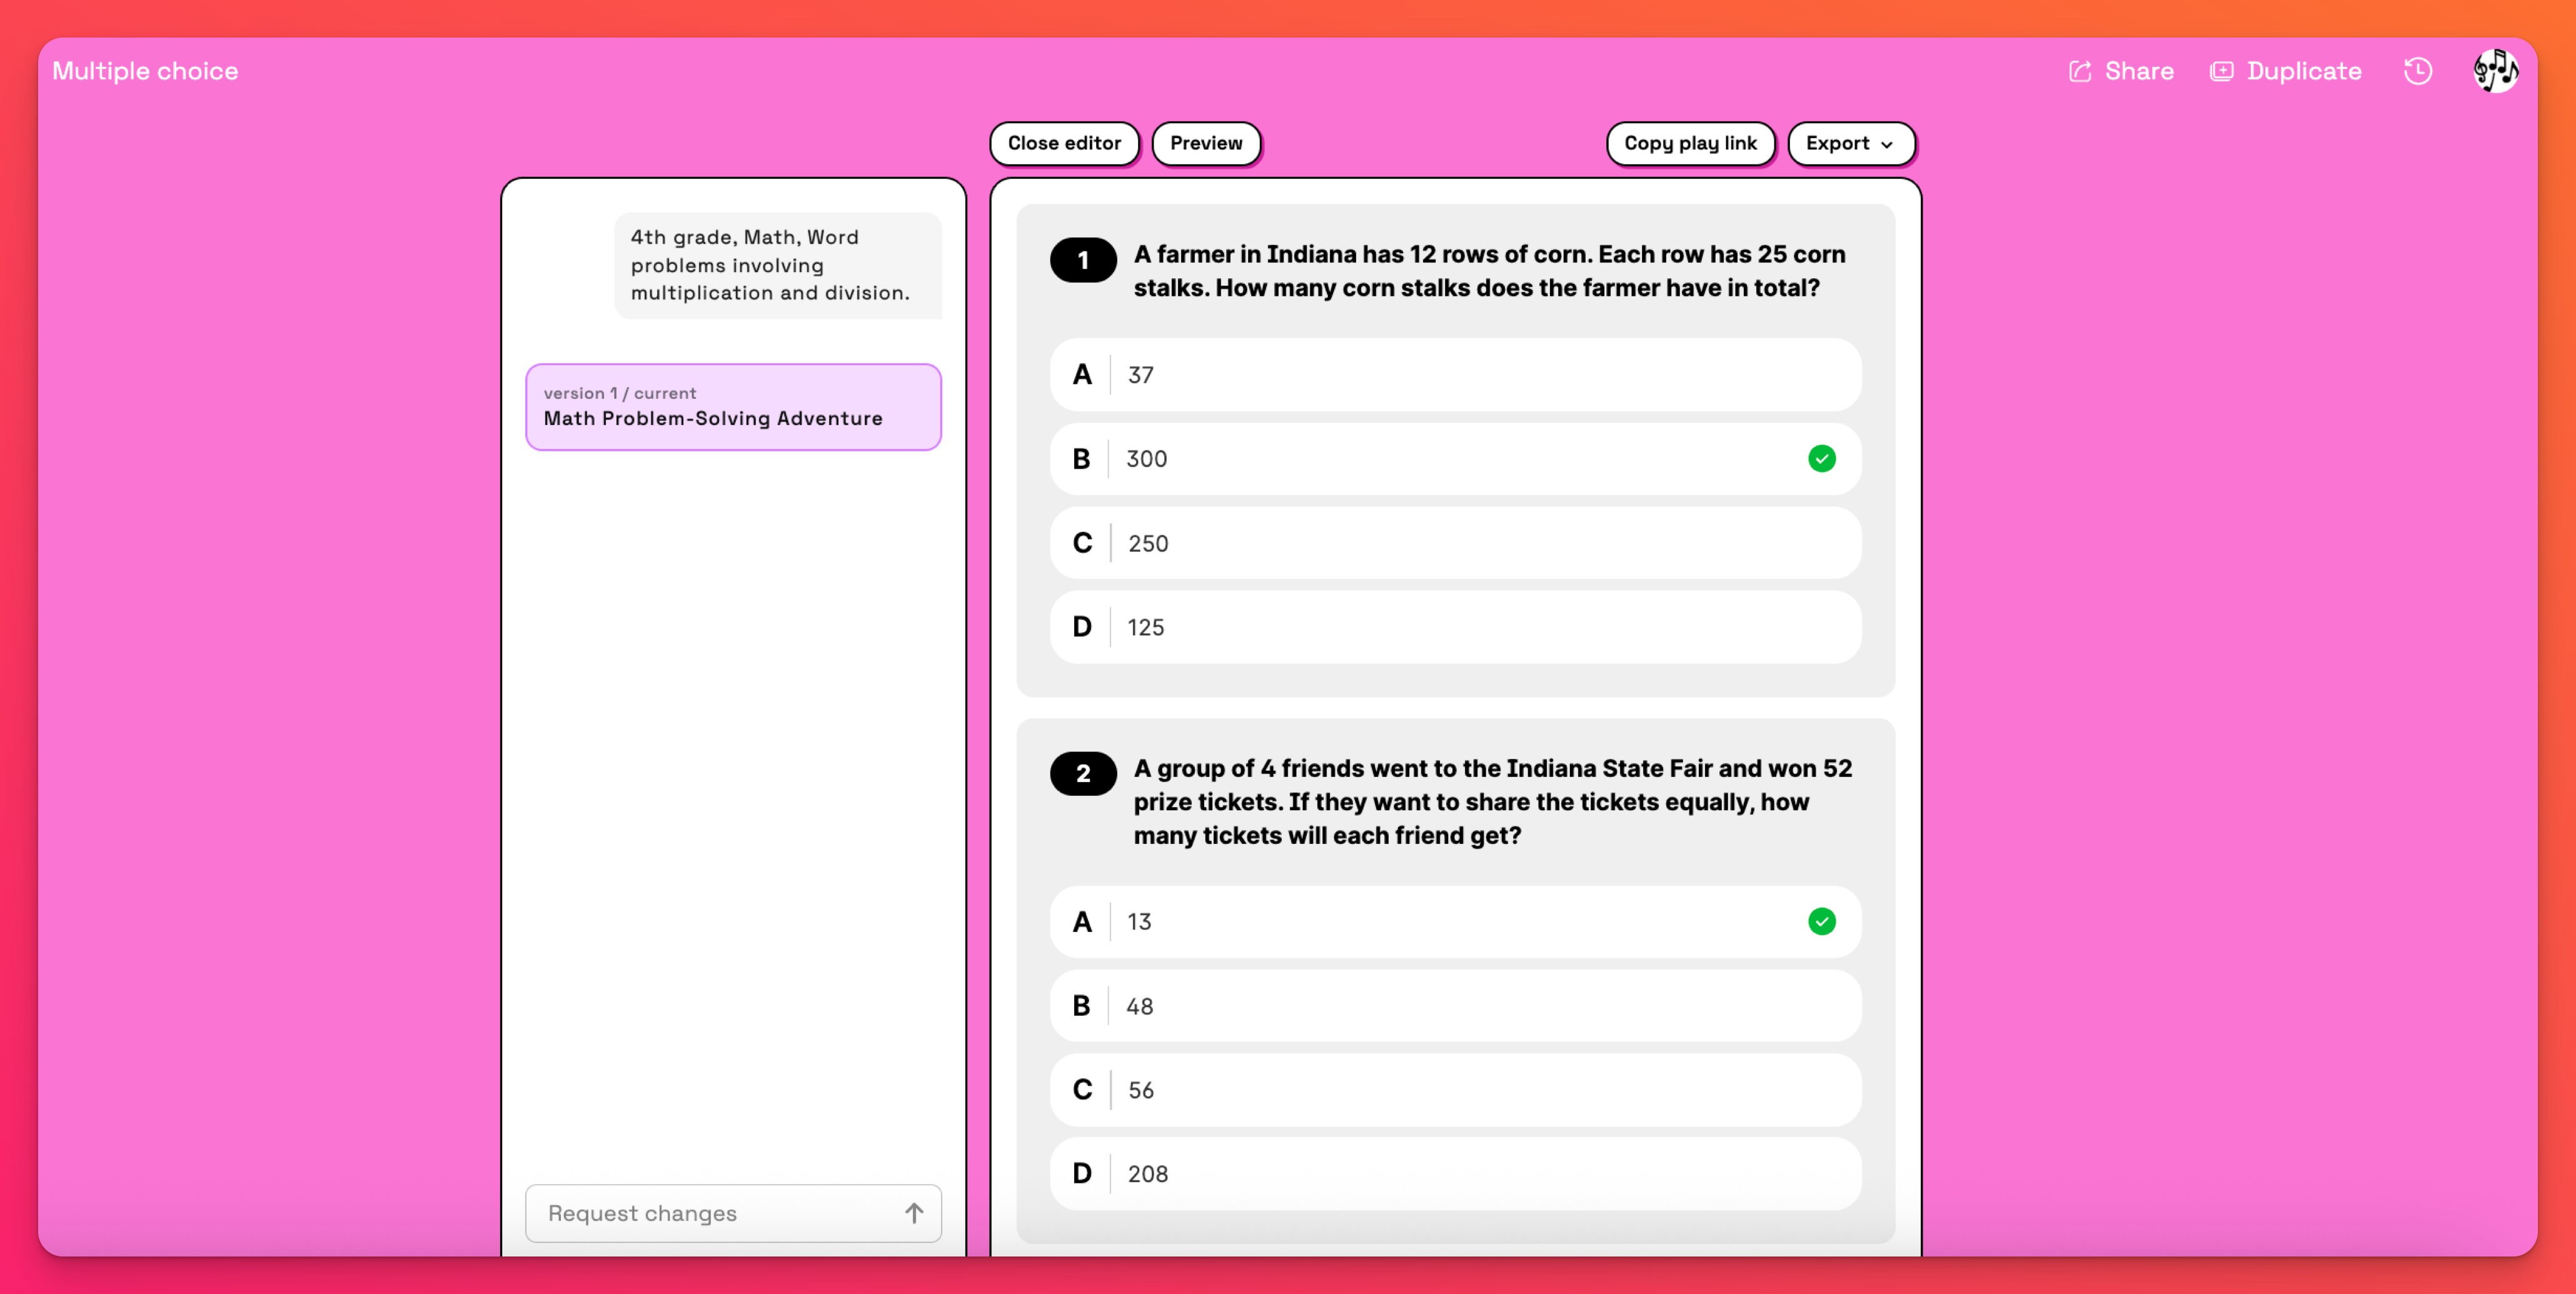
Task: Mark option A 37 as correct
Action: 1455,375
